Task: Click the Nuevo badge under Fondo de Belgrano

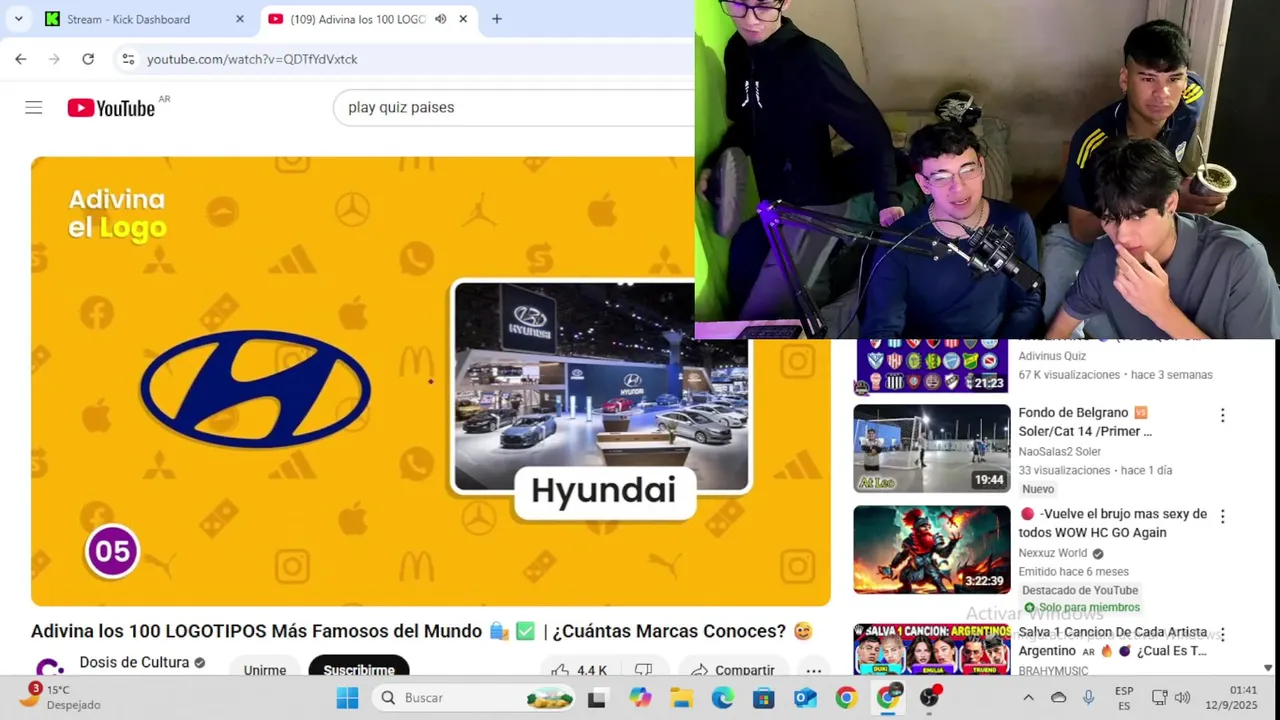Action: coord(1038,489)
